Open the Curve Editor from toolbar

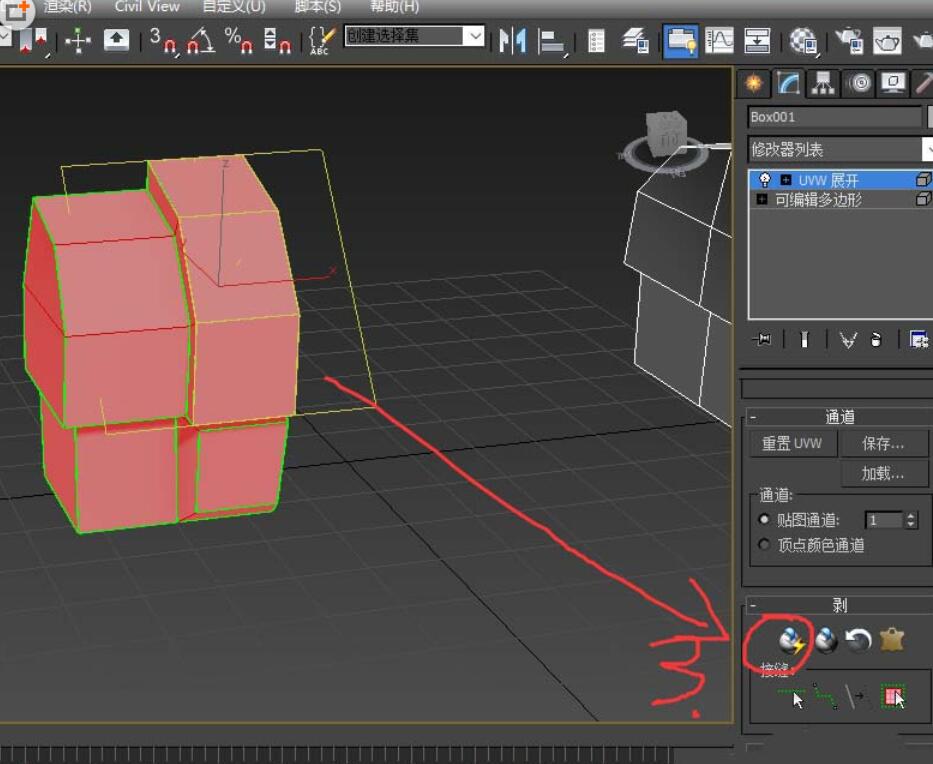[719, 40]
